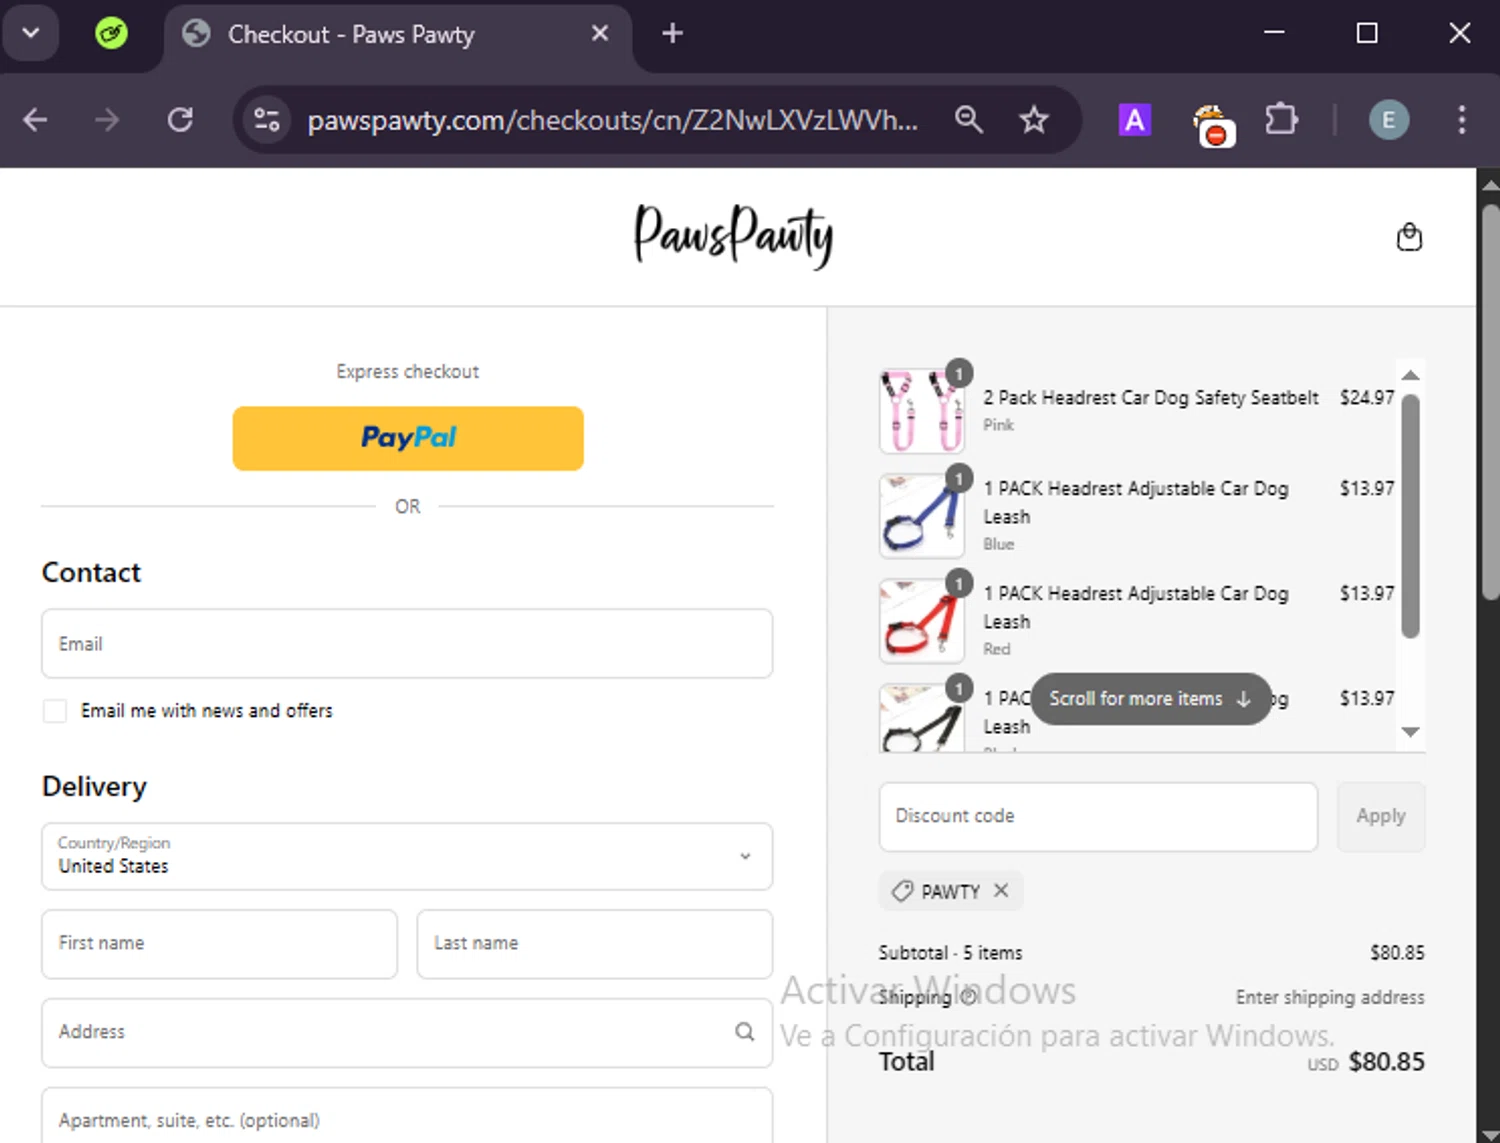Click the PawsPawty store logo

[x=733, y=236]
